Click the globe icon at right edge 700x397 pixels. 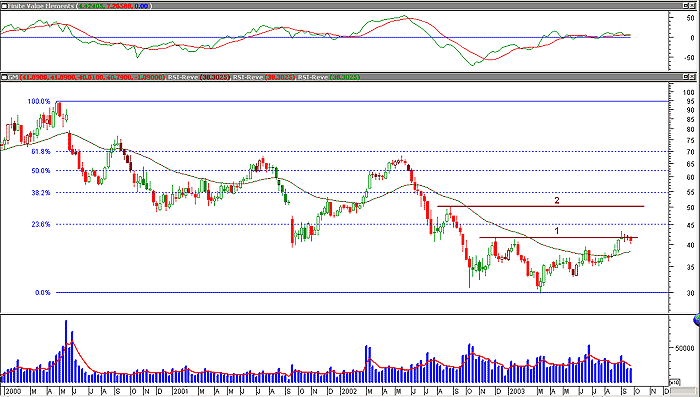(697, 320)
